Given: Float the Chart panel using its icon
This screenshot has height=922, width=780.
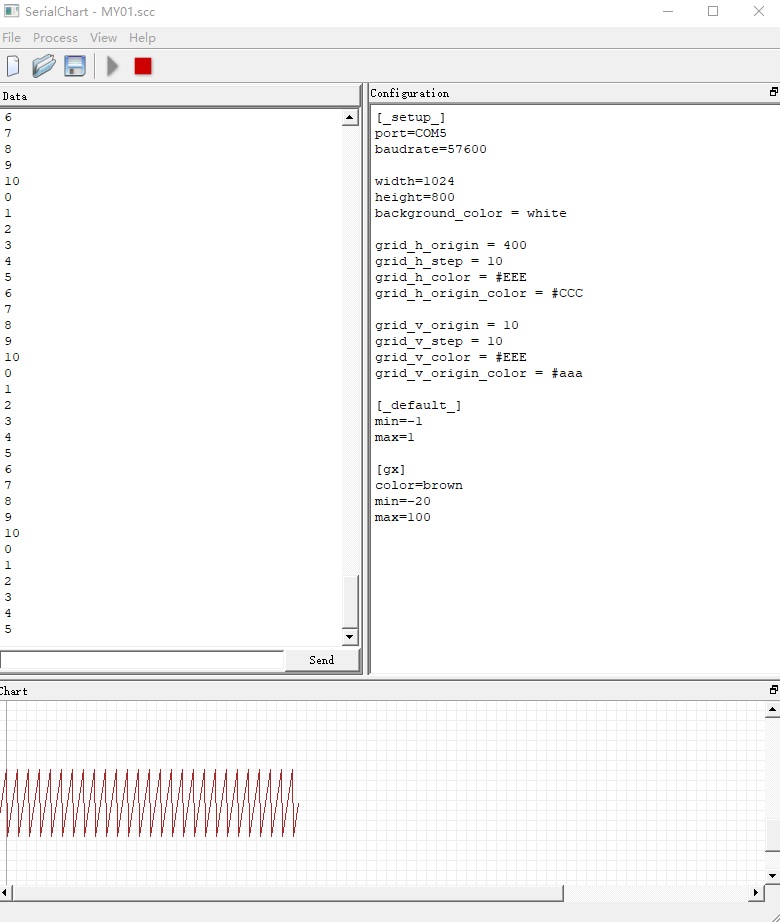Looking at the screenshot, I should pos(773,690).
